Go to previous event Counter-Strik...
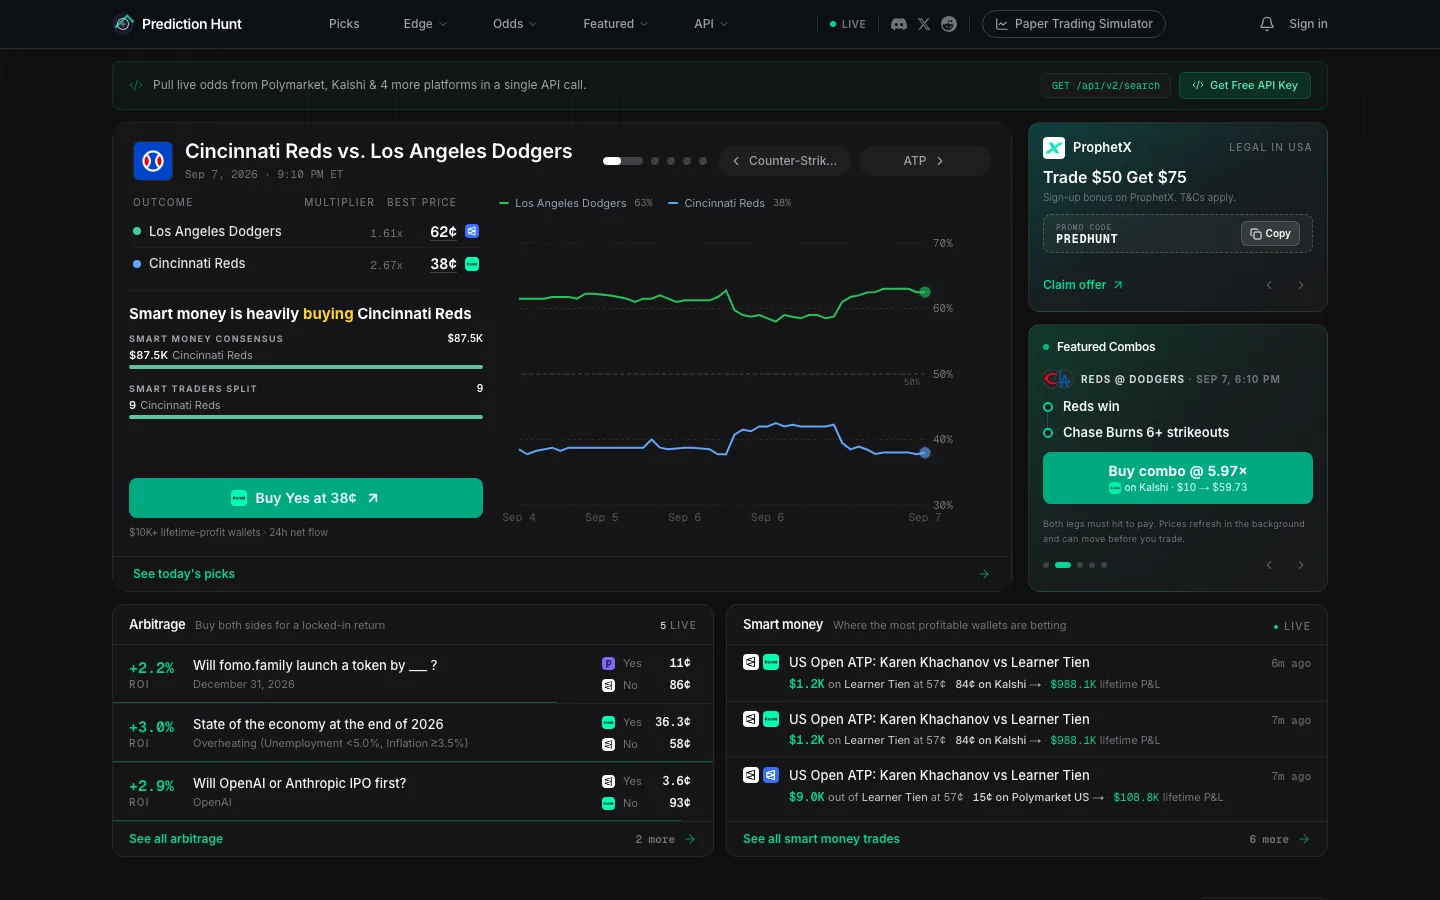The height and width of the screenshot is (900, 1440). pyautogui.click(x=785, y=161)
